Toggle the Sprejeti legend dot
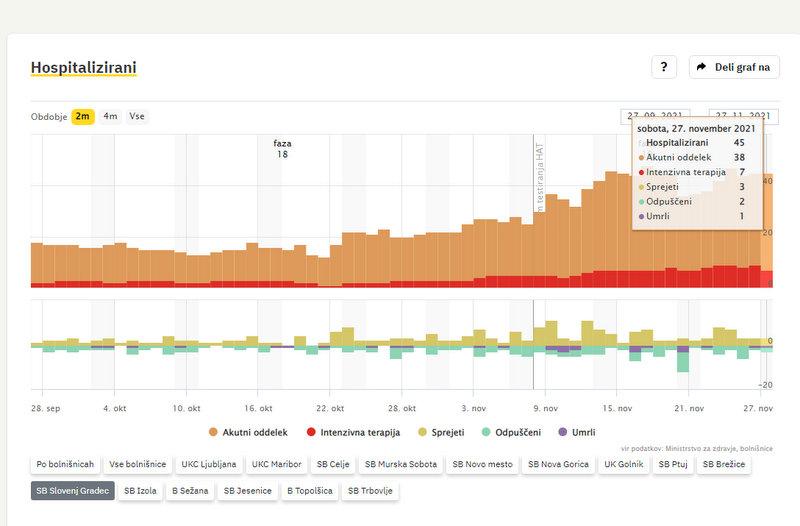This screenshot has height=526, width=800. click(x=424, y=432)
